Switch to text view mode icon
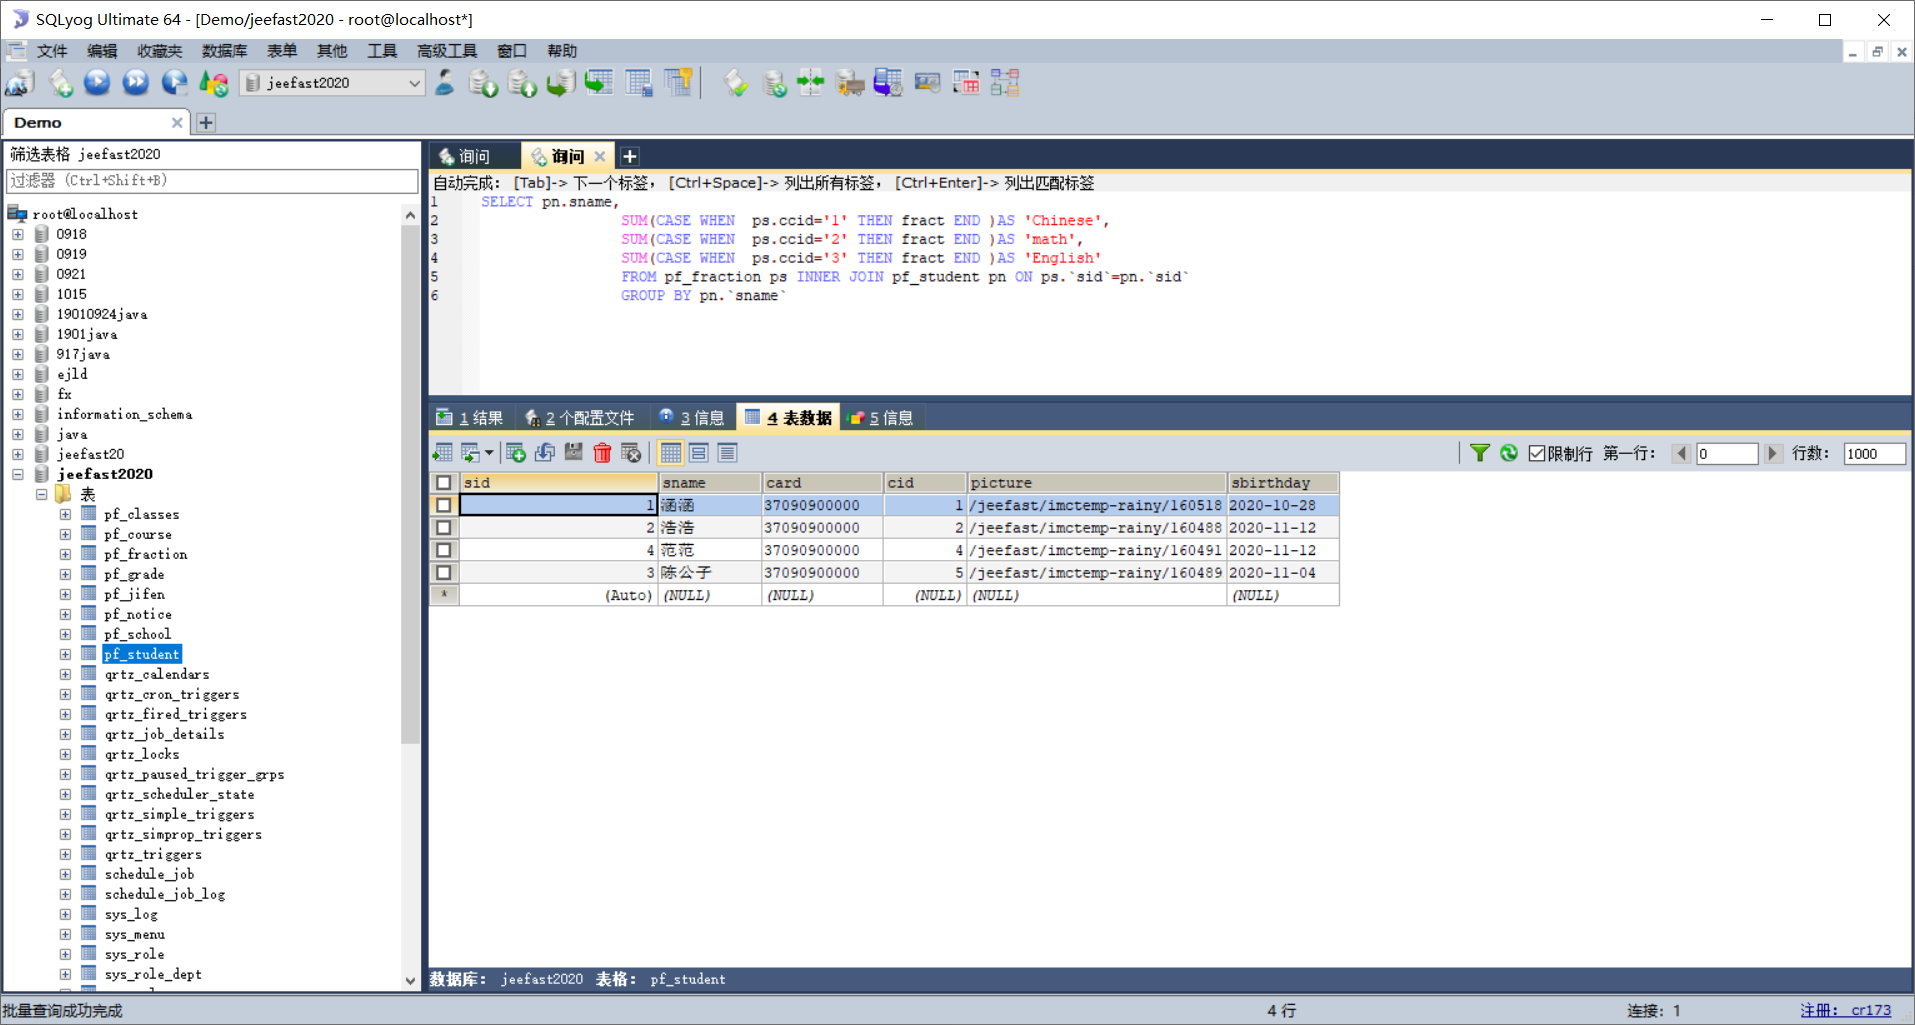 (x=727, y=453)
